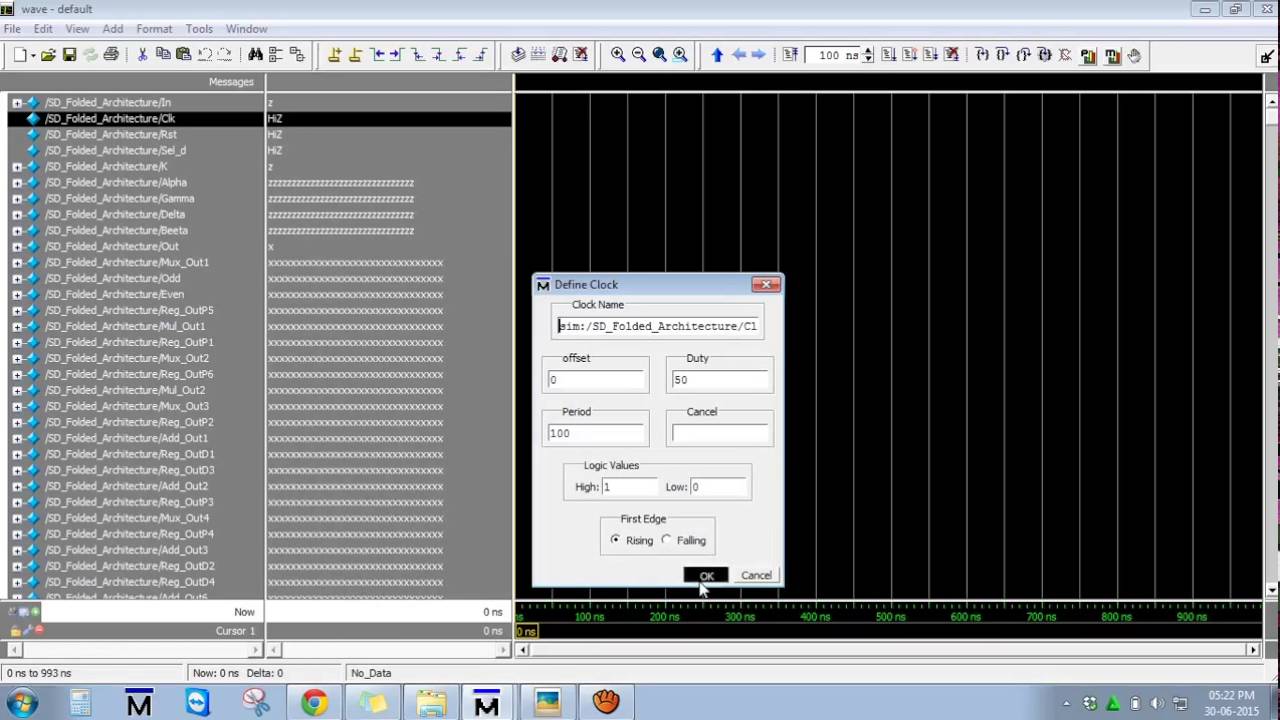
Task: Click the Delete Cursor toolbar icon
Action: (355, 55)
